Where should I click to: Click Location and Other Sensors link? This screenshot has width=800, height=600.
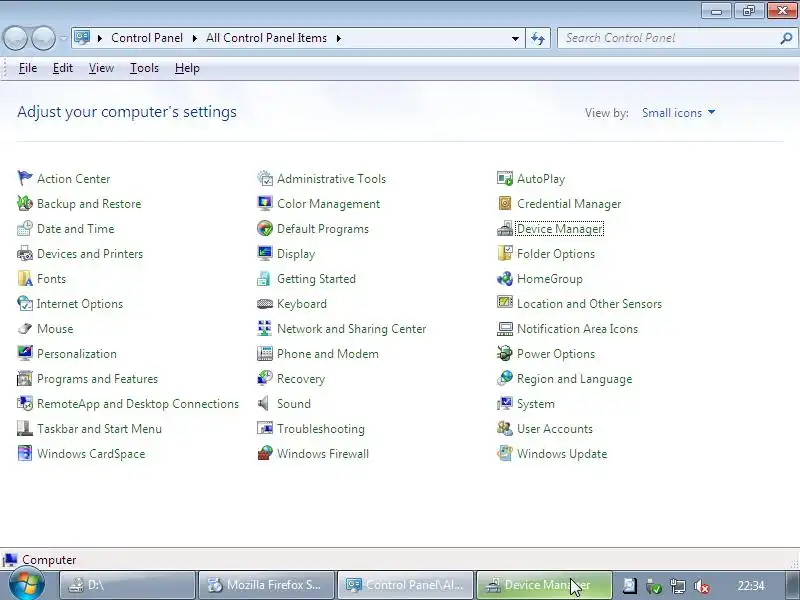click(x=589, y=304)
